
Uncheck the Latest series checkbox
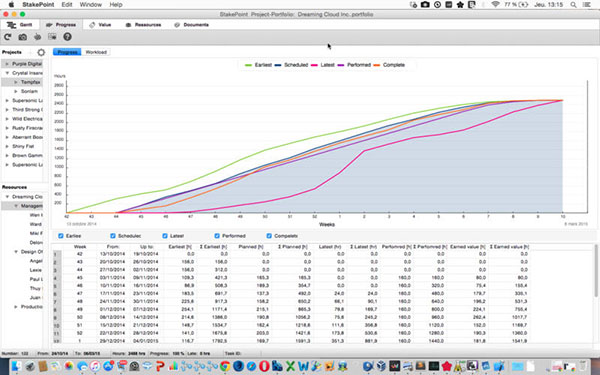[165, 236]
